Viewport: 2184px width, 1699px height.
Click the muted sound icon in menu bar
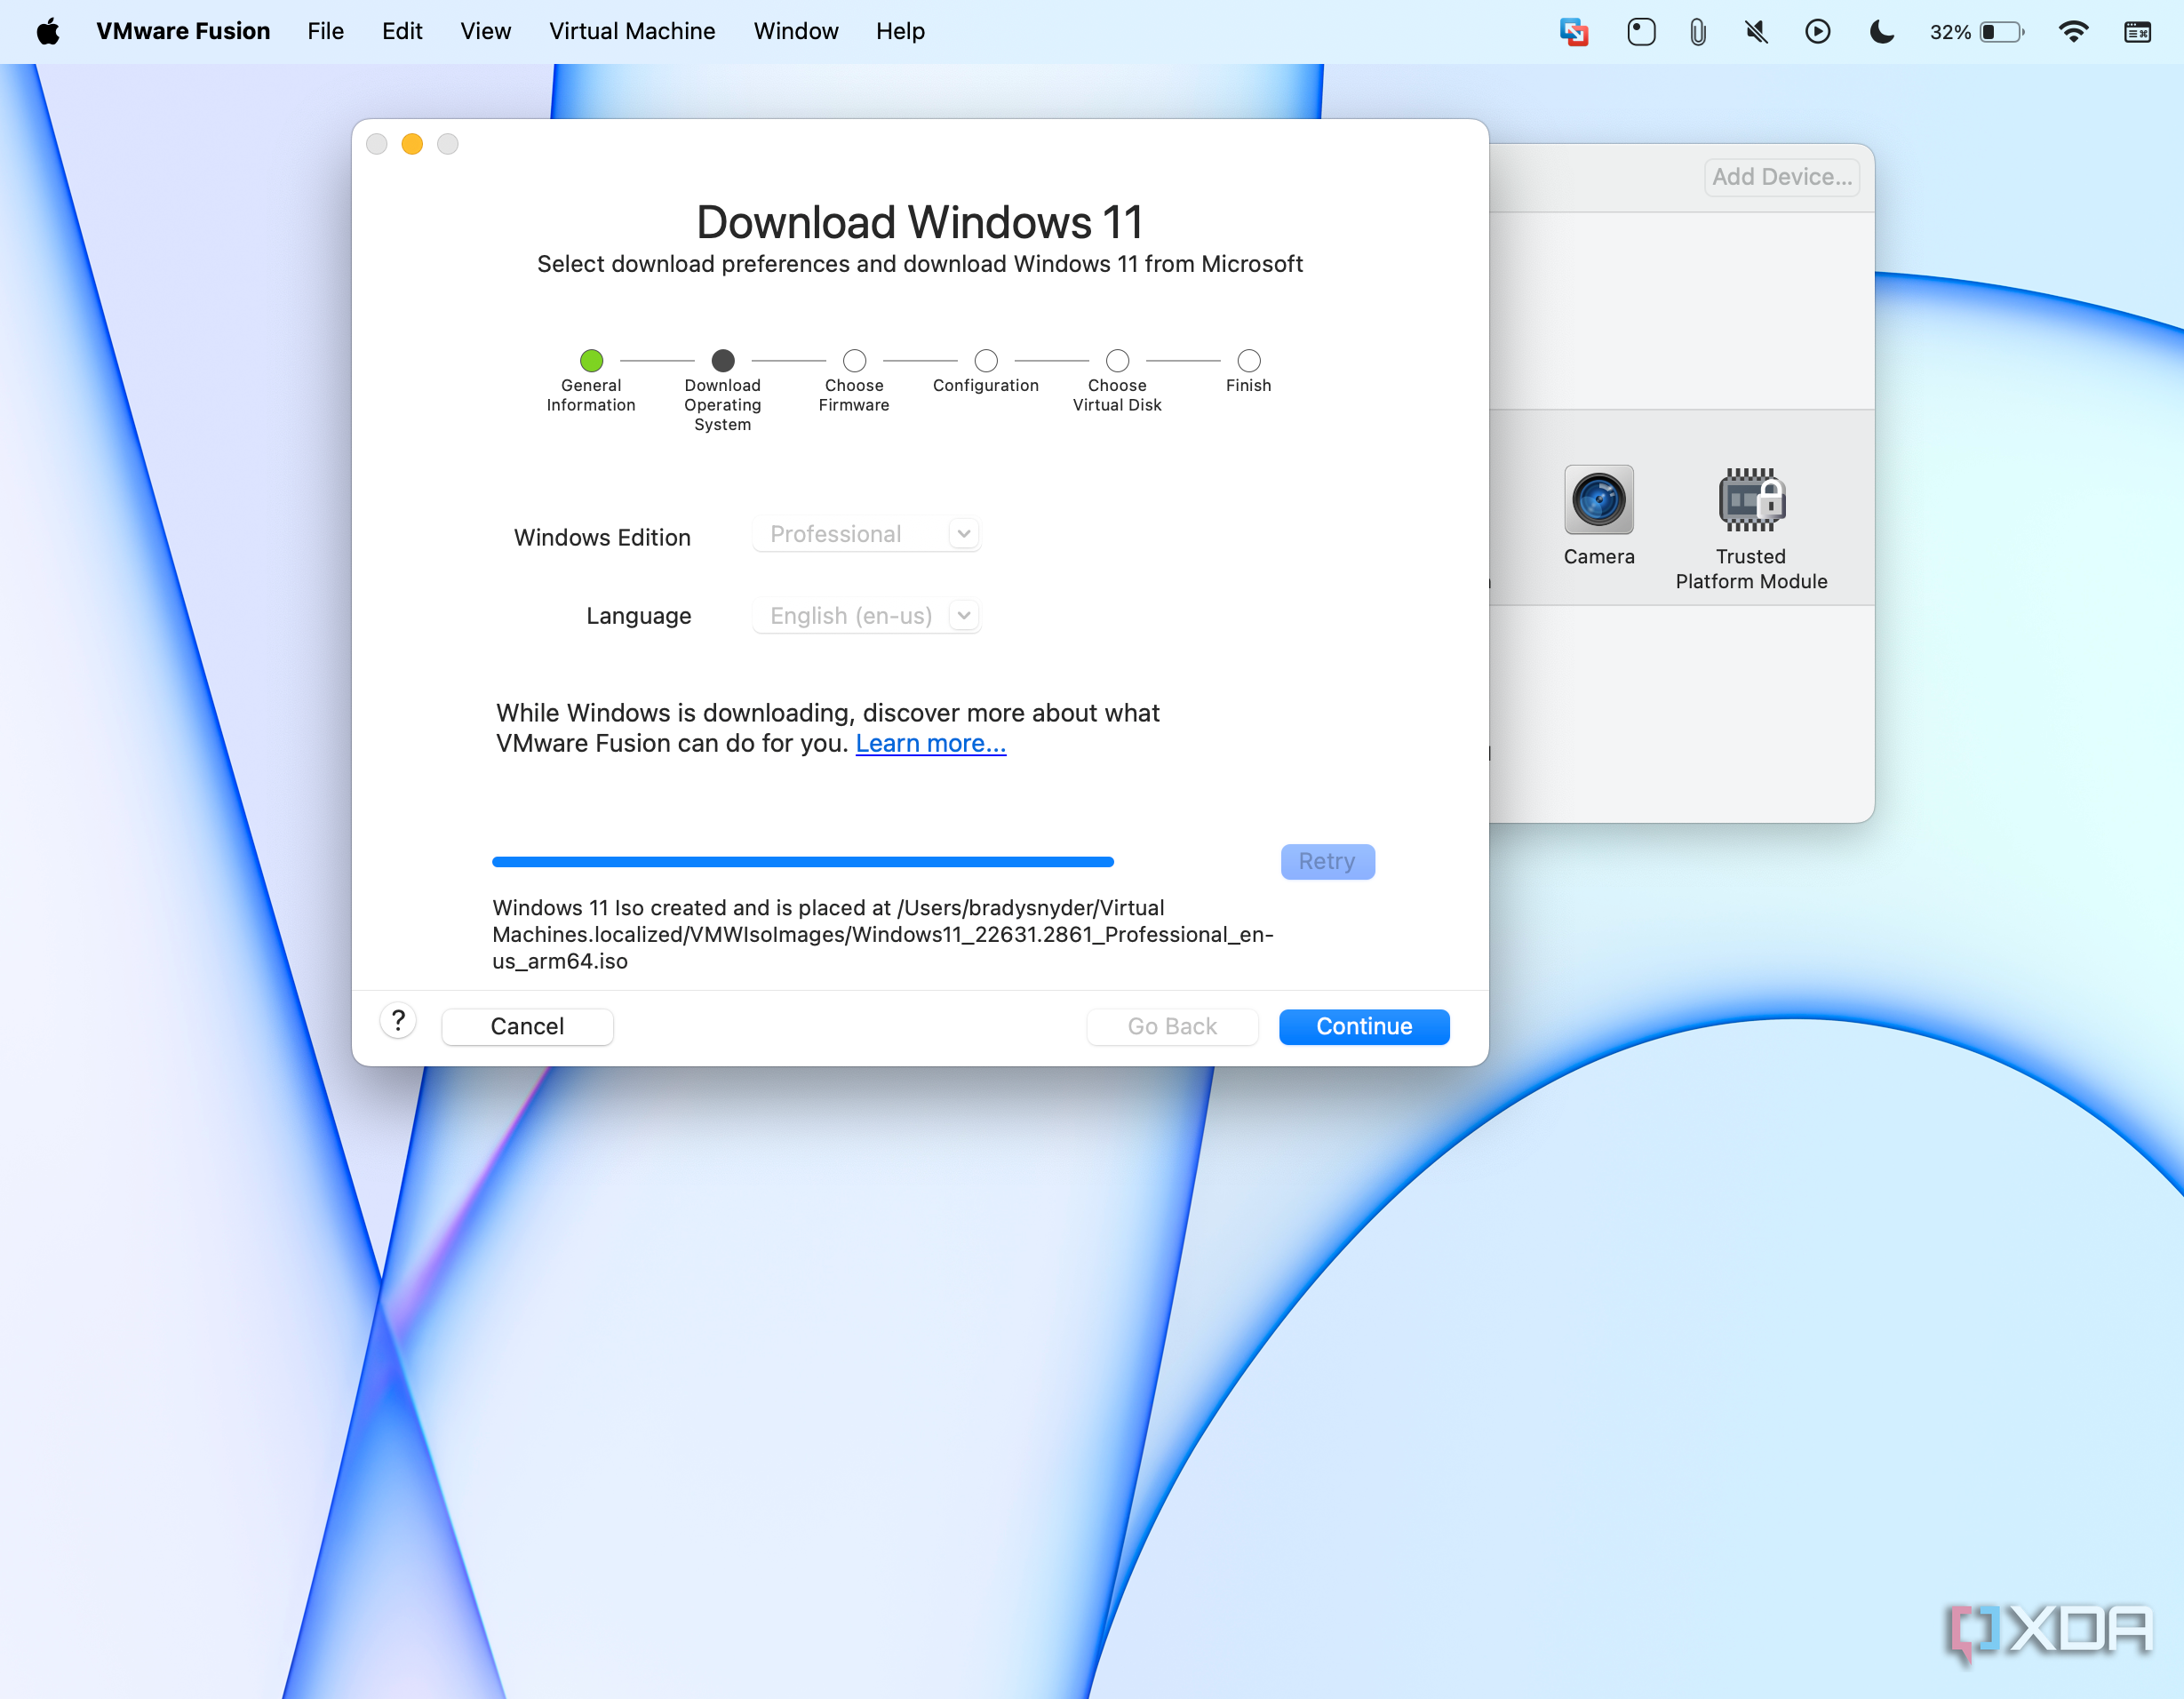tap(1756, 32)
